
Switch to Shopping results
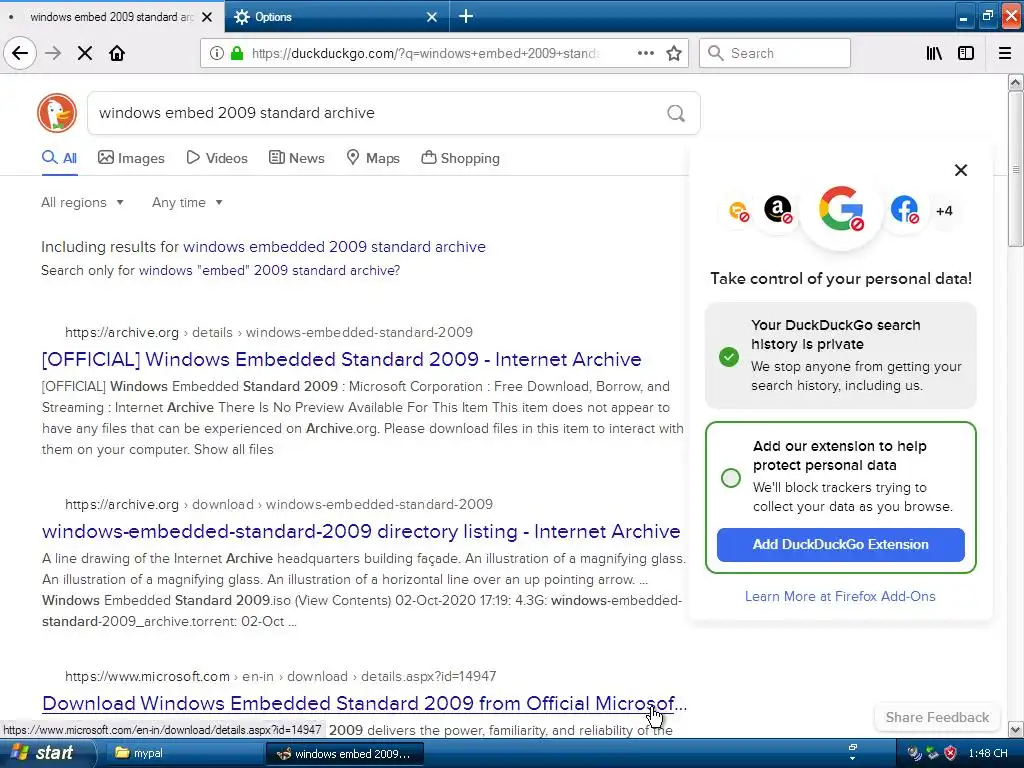click(460, 158)
